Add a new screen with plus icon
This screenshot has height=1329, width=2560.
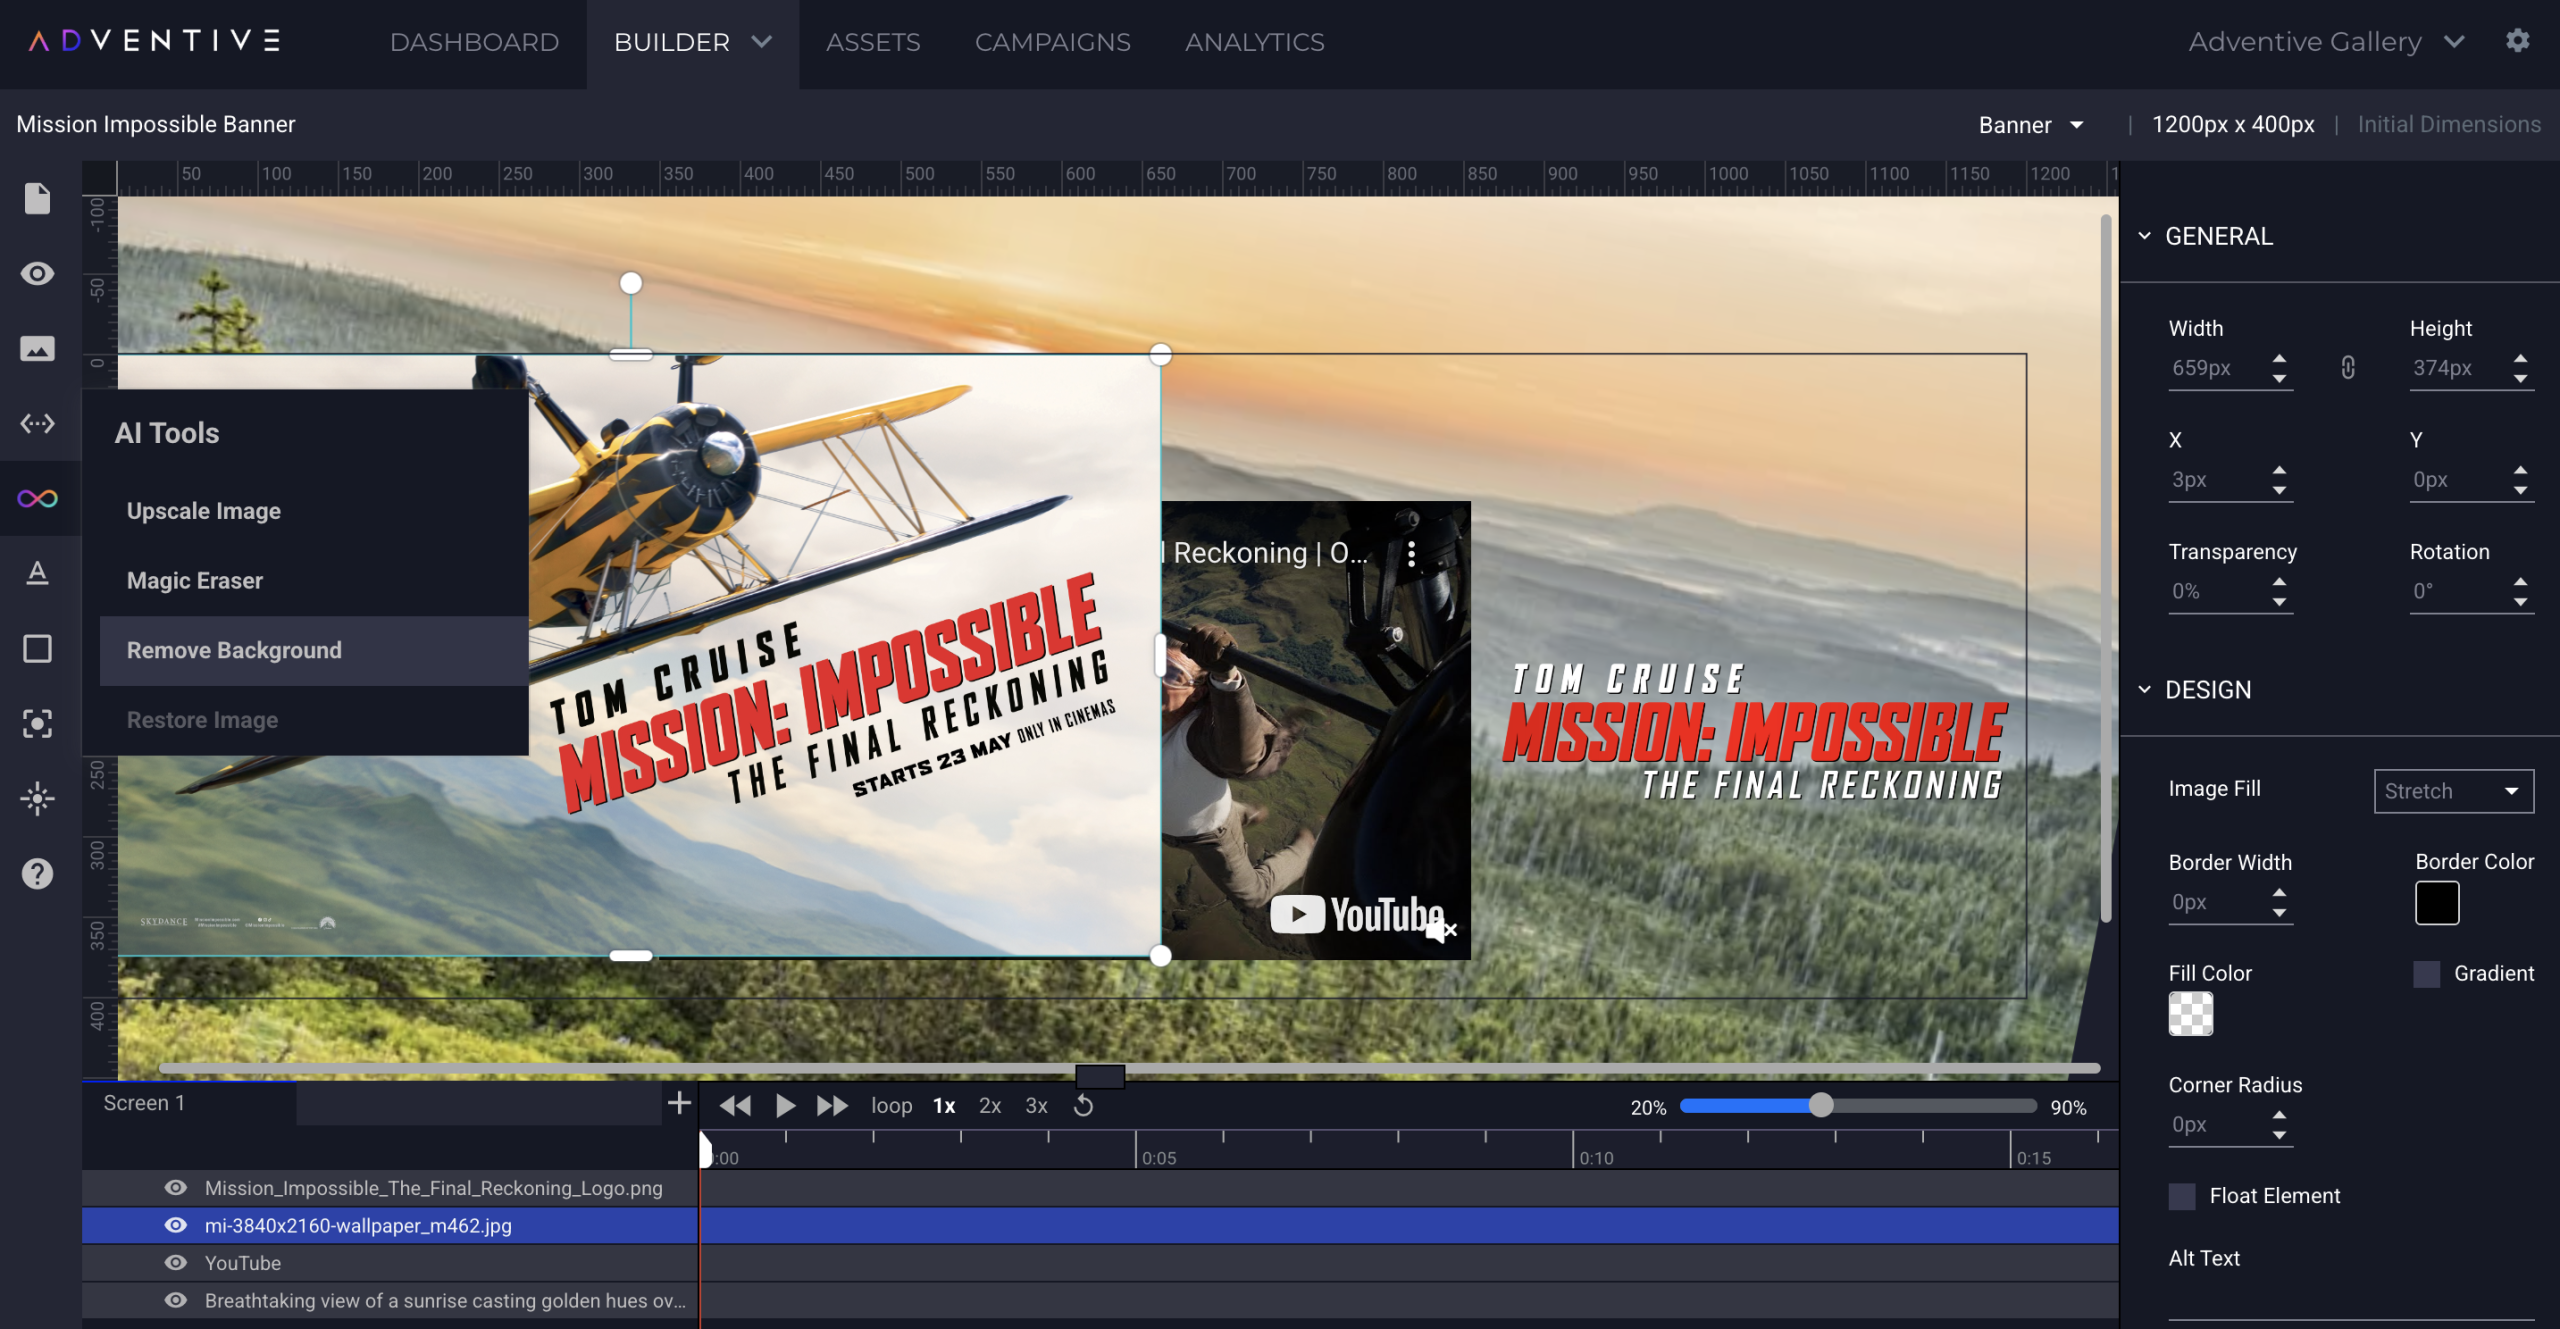[679, 1103]
